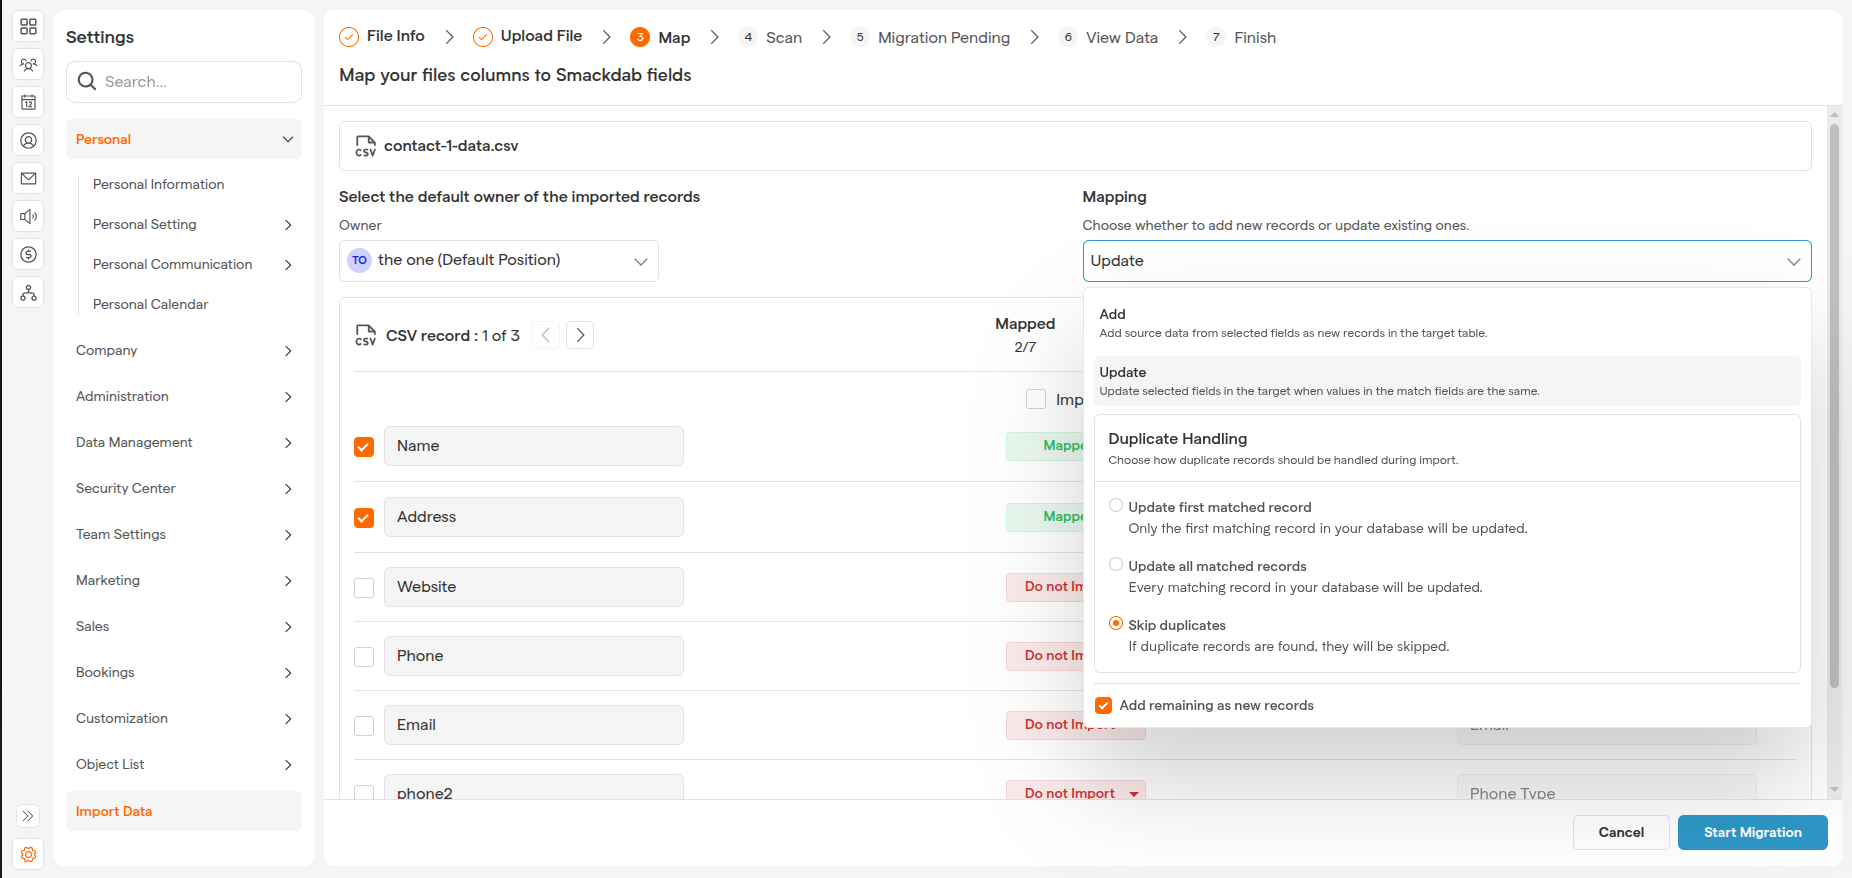
Task: Open the mail envelope icon
Action: click(28, 178)
